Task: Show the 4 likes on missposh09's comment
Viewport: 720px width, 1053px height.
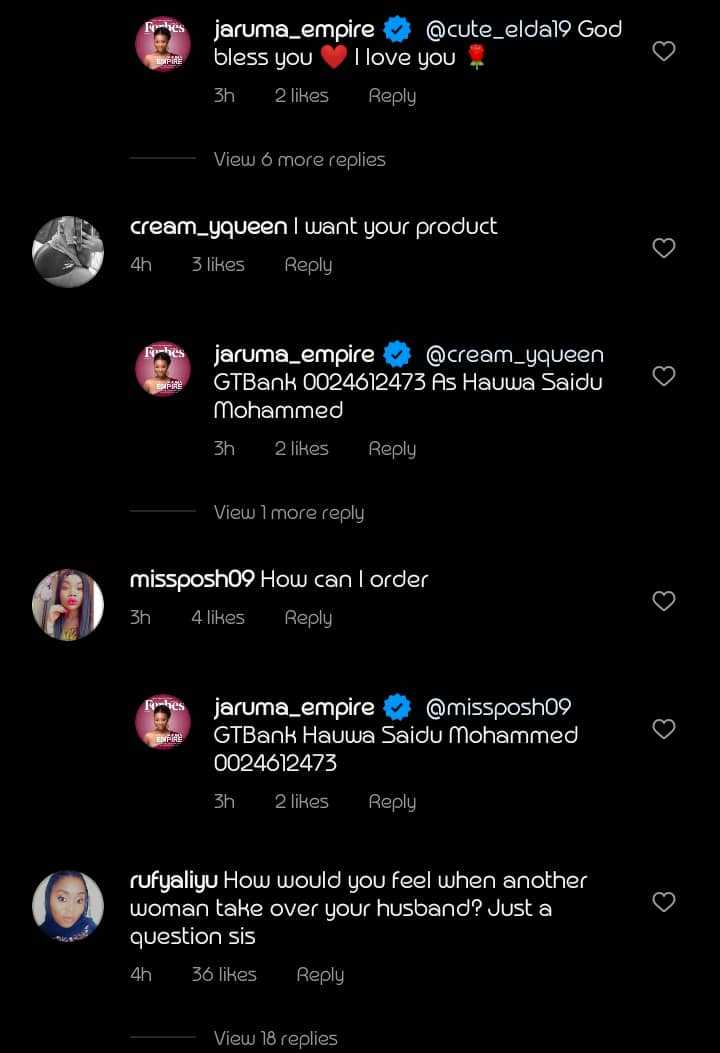Action: coord(218,618)
